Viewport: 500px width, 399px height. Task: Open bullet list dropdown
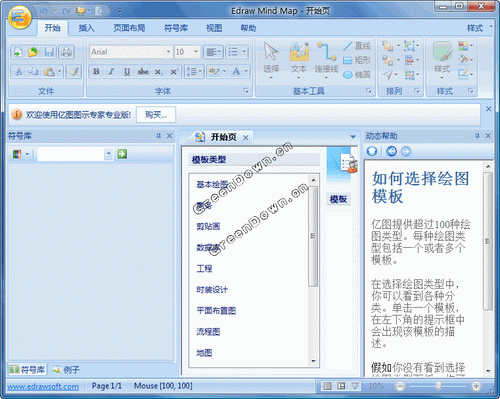click(x=237, y=52)
